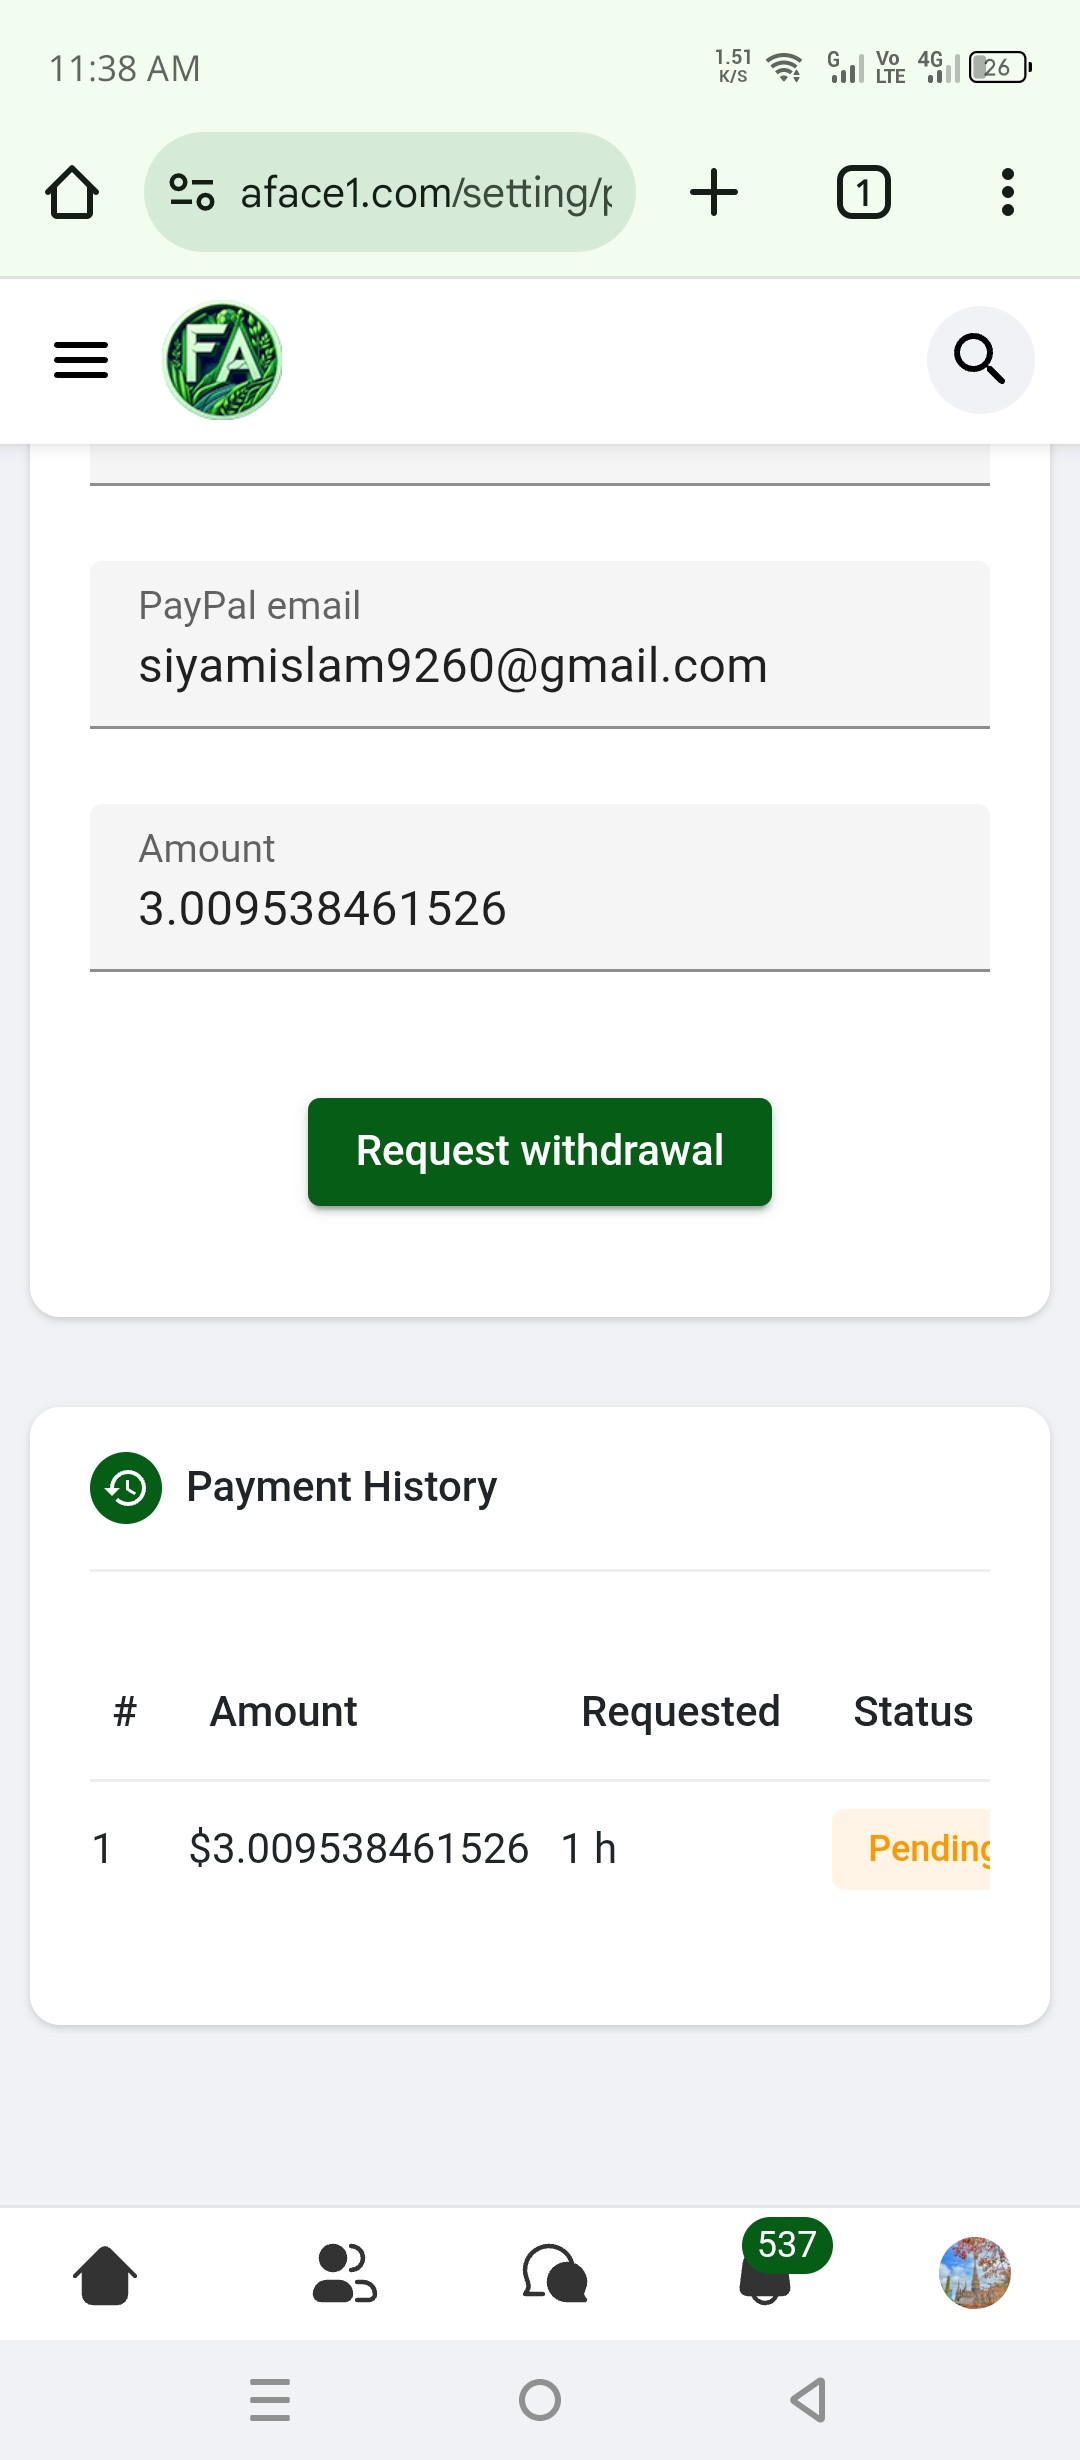1080x2460 pixels.
Task: Open the friends tab in bottom bar
Action: click(x=345, y=2275)
